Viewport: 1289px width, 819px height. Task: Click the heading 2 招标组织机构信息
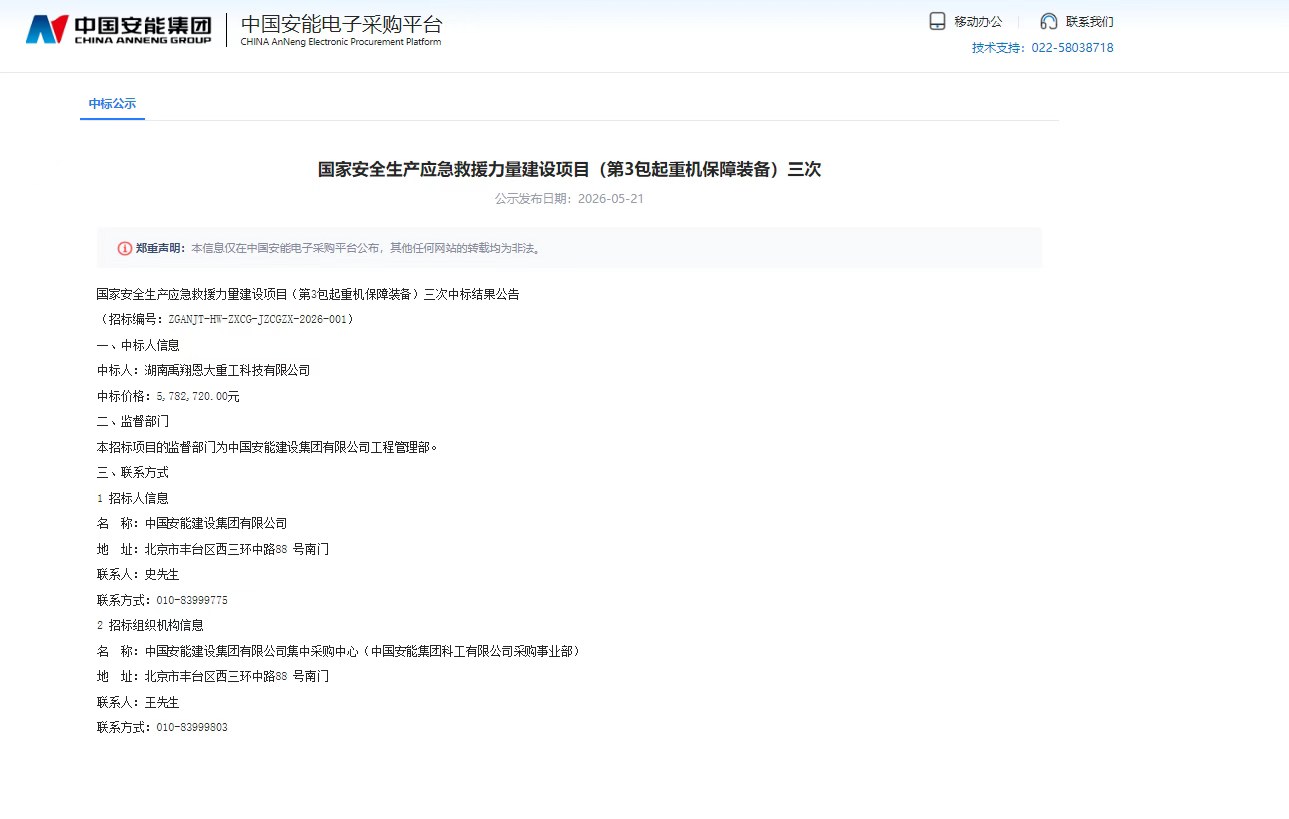click(x=150, y=625)
